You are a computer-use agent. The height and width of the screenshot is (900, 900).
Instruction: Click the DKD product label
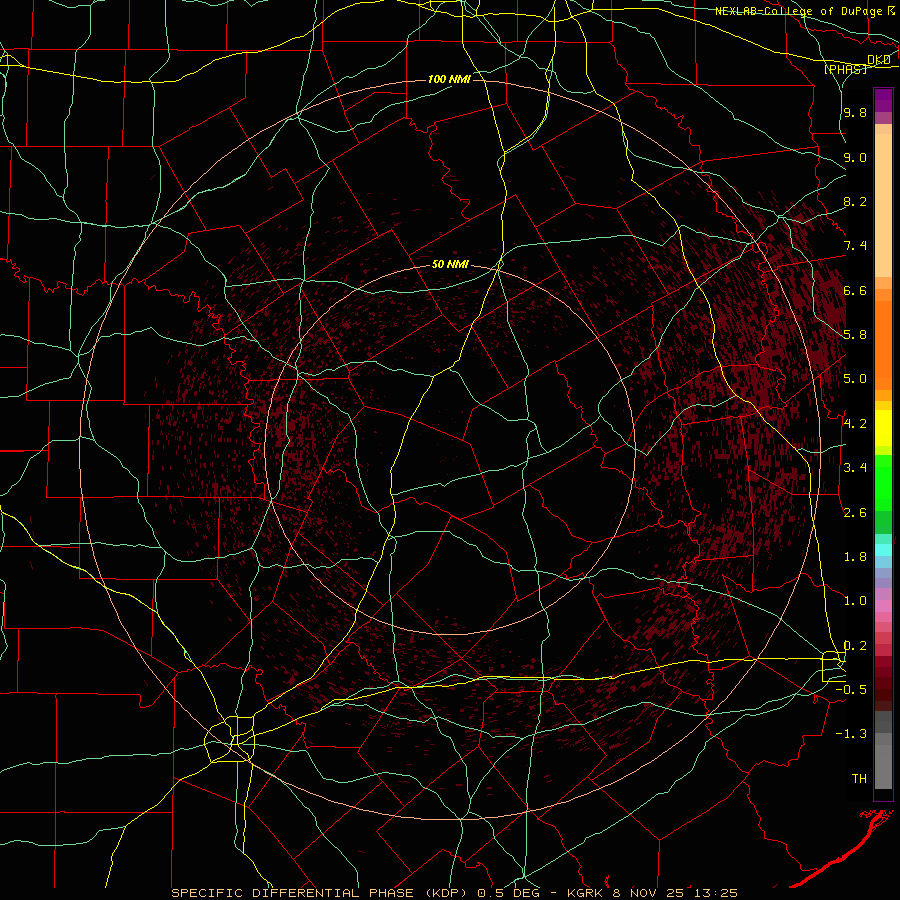[x=879, y=60]
